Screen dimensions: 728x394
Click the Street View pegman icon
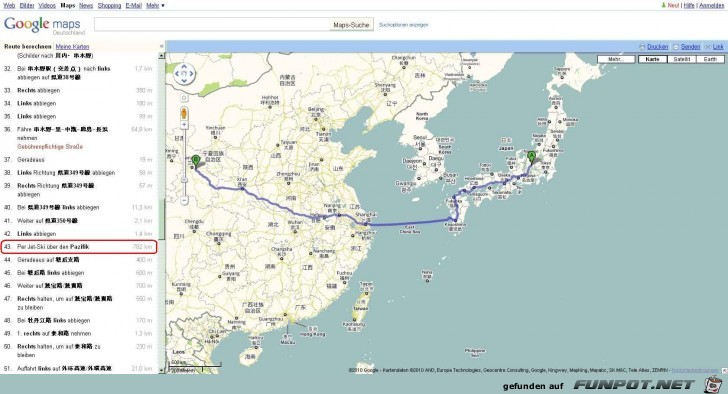tap(184, 113)
